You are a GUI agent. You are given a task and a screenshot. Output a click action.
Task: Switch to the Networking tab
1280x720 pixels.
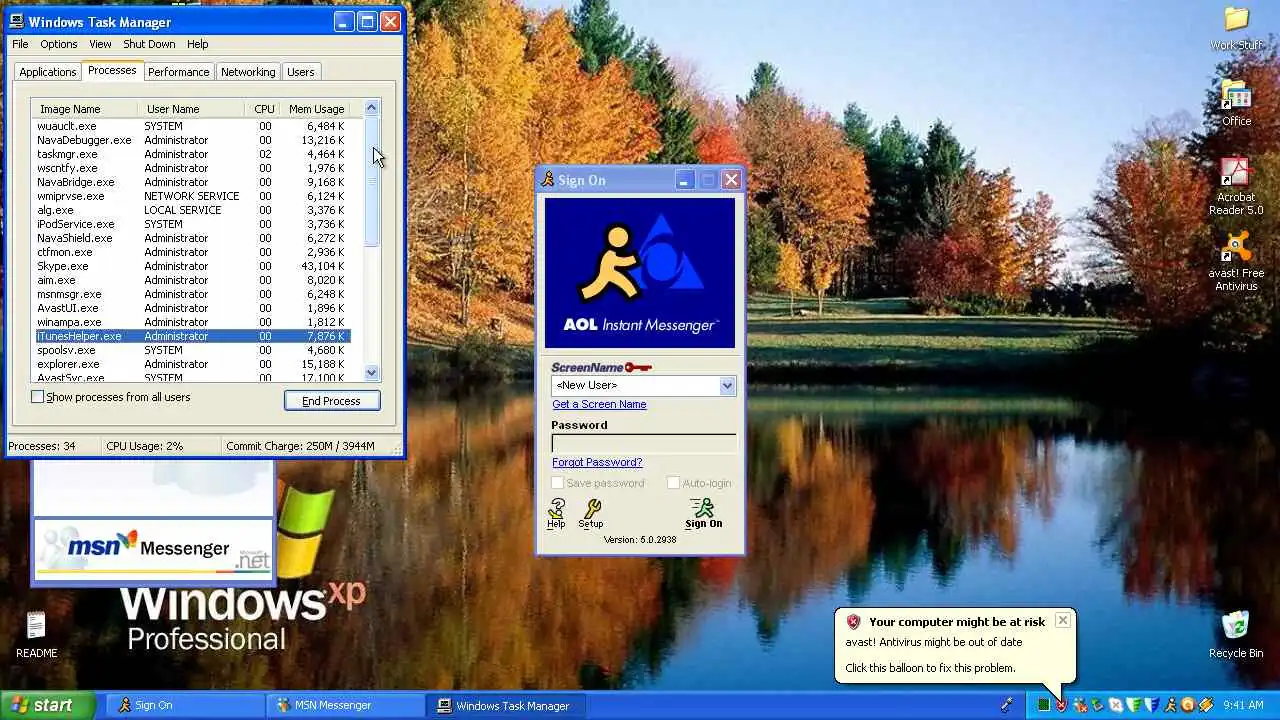point(248,72)
